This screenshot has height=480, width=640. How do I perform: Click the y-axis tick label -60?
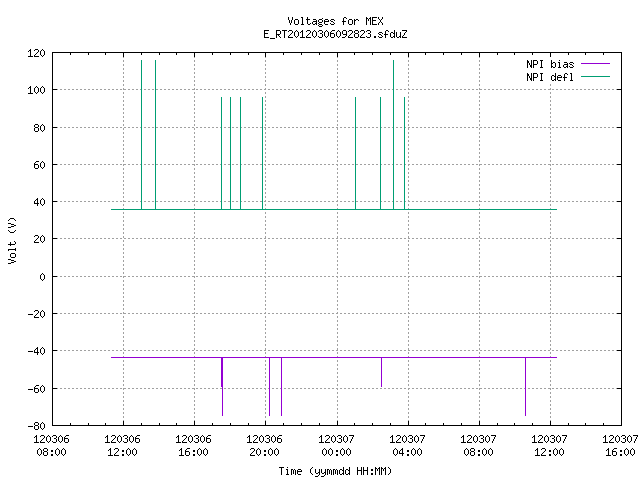(36, 389)
